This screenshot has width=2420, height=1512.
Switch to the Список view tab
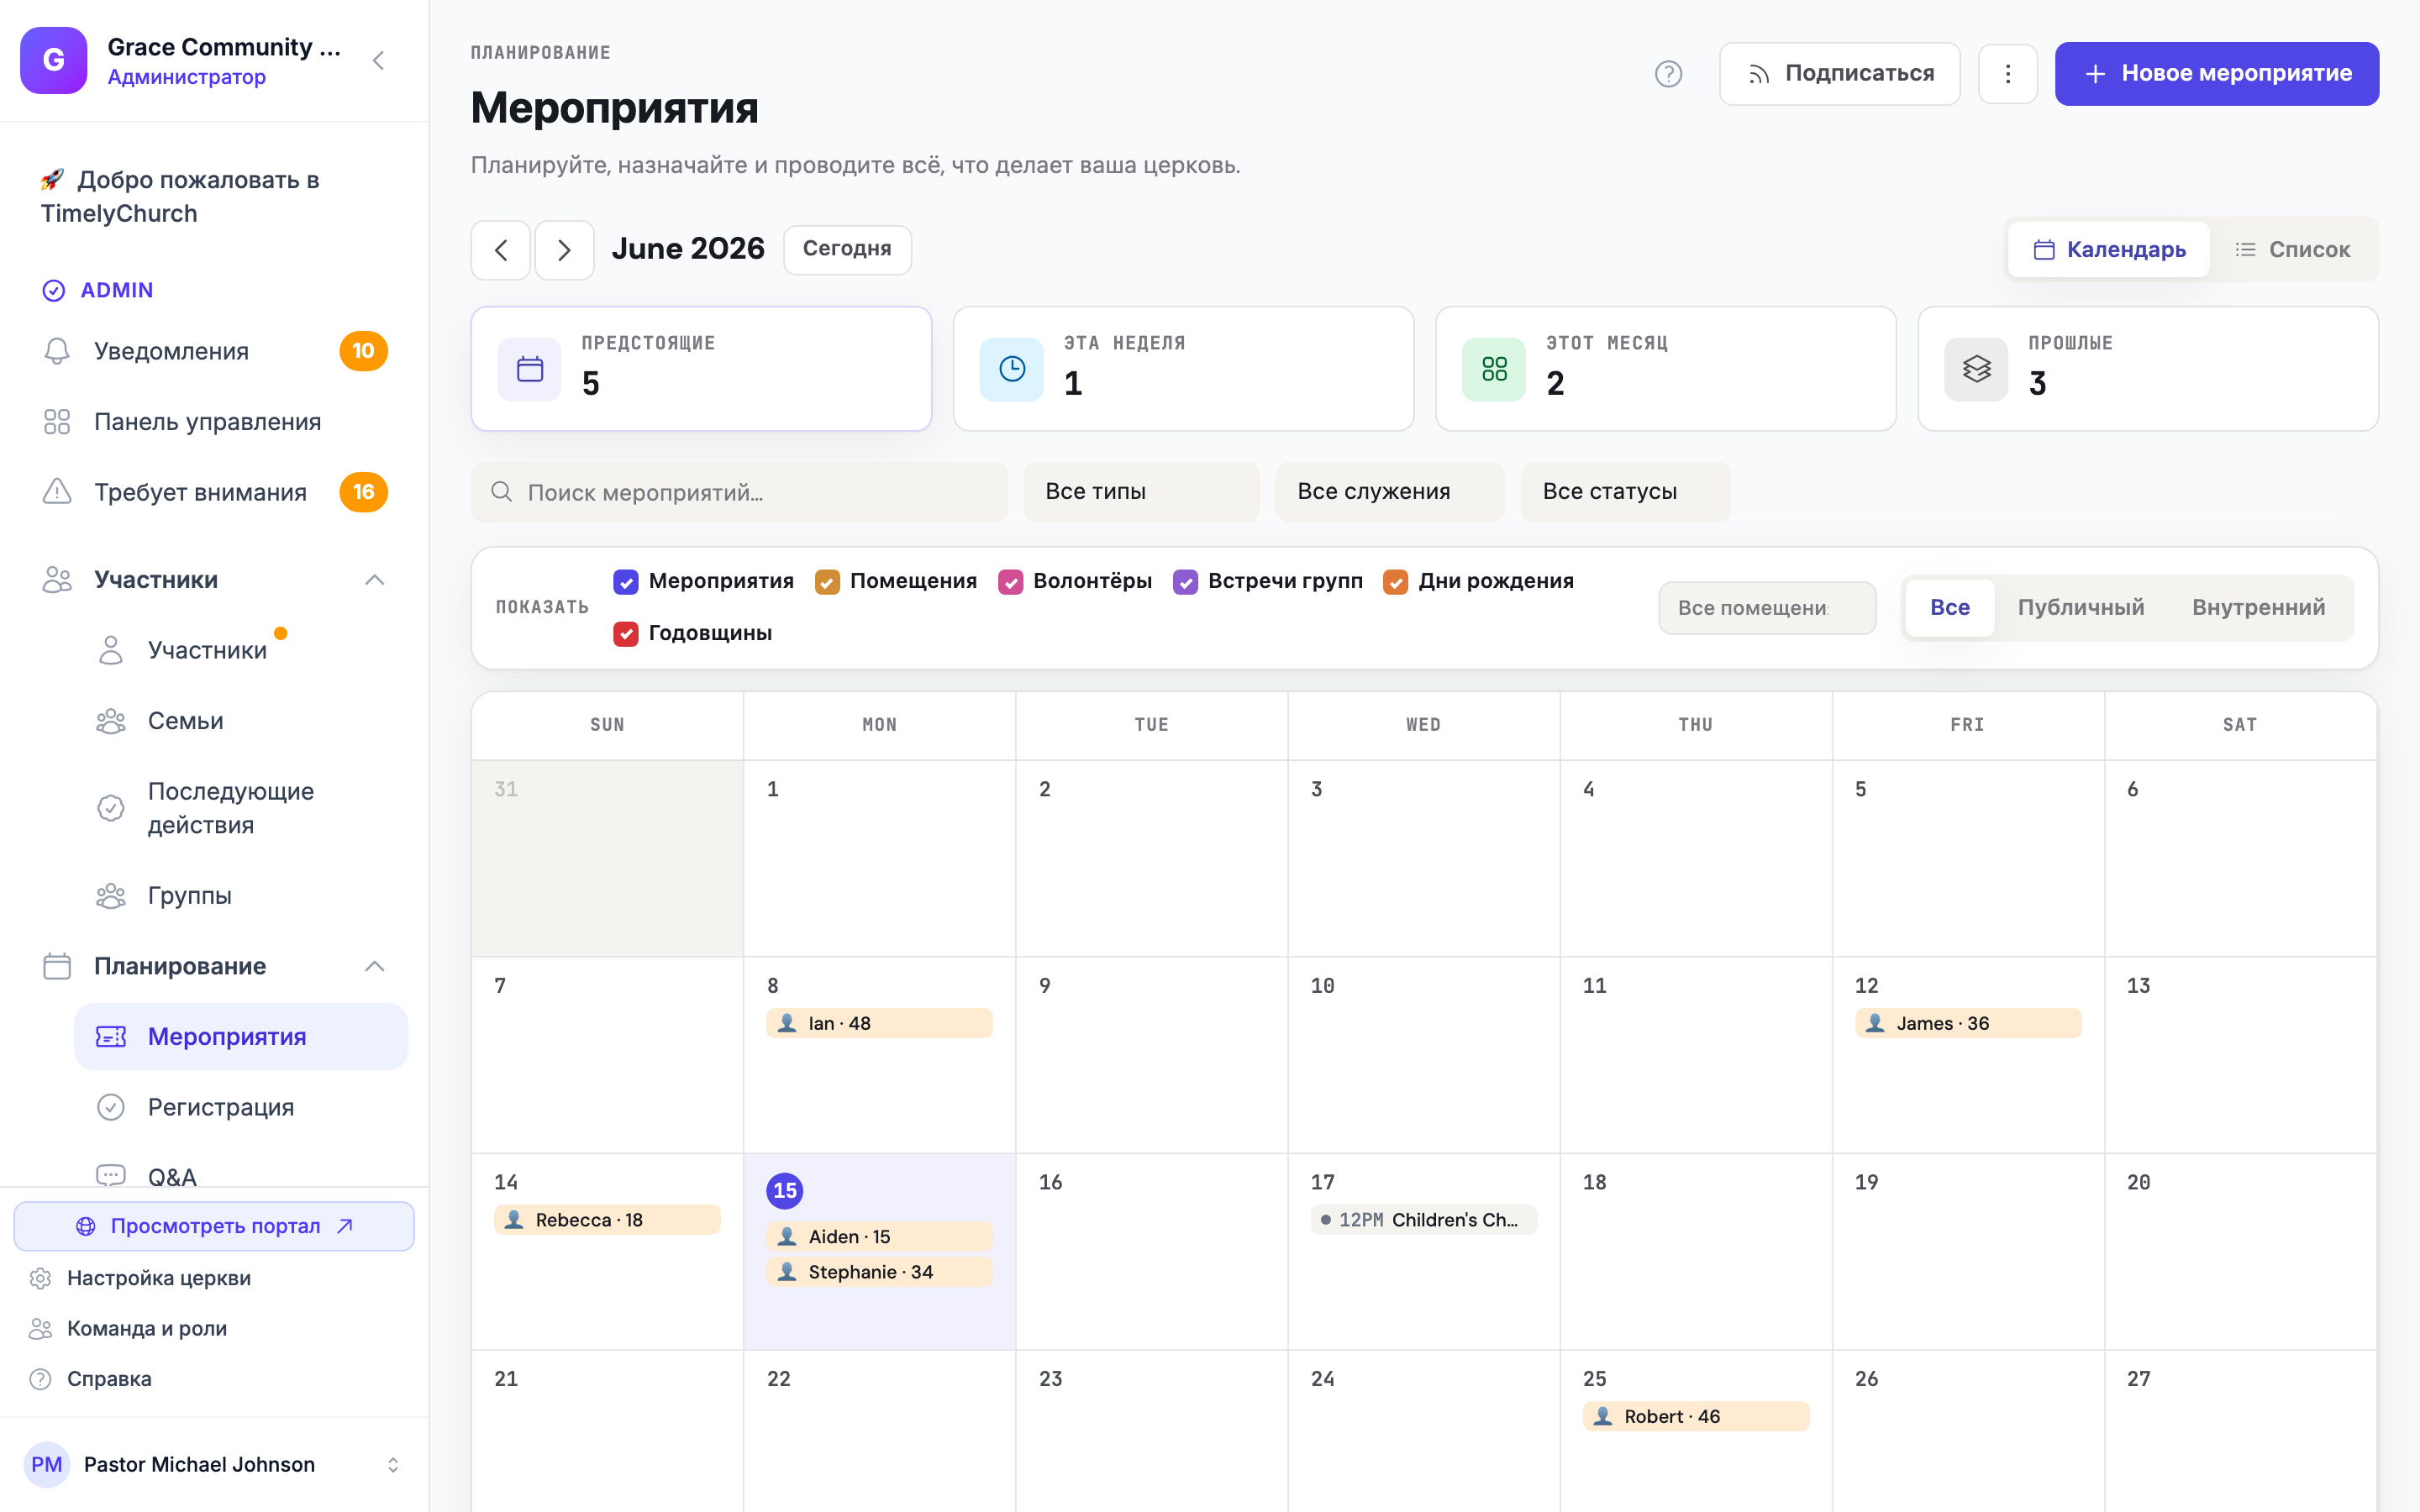pyautogui.click(x=2292, y=250)
